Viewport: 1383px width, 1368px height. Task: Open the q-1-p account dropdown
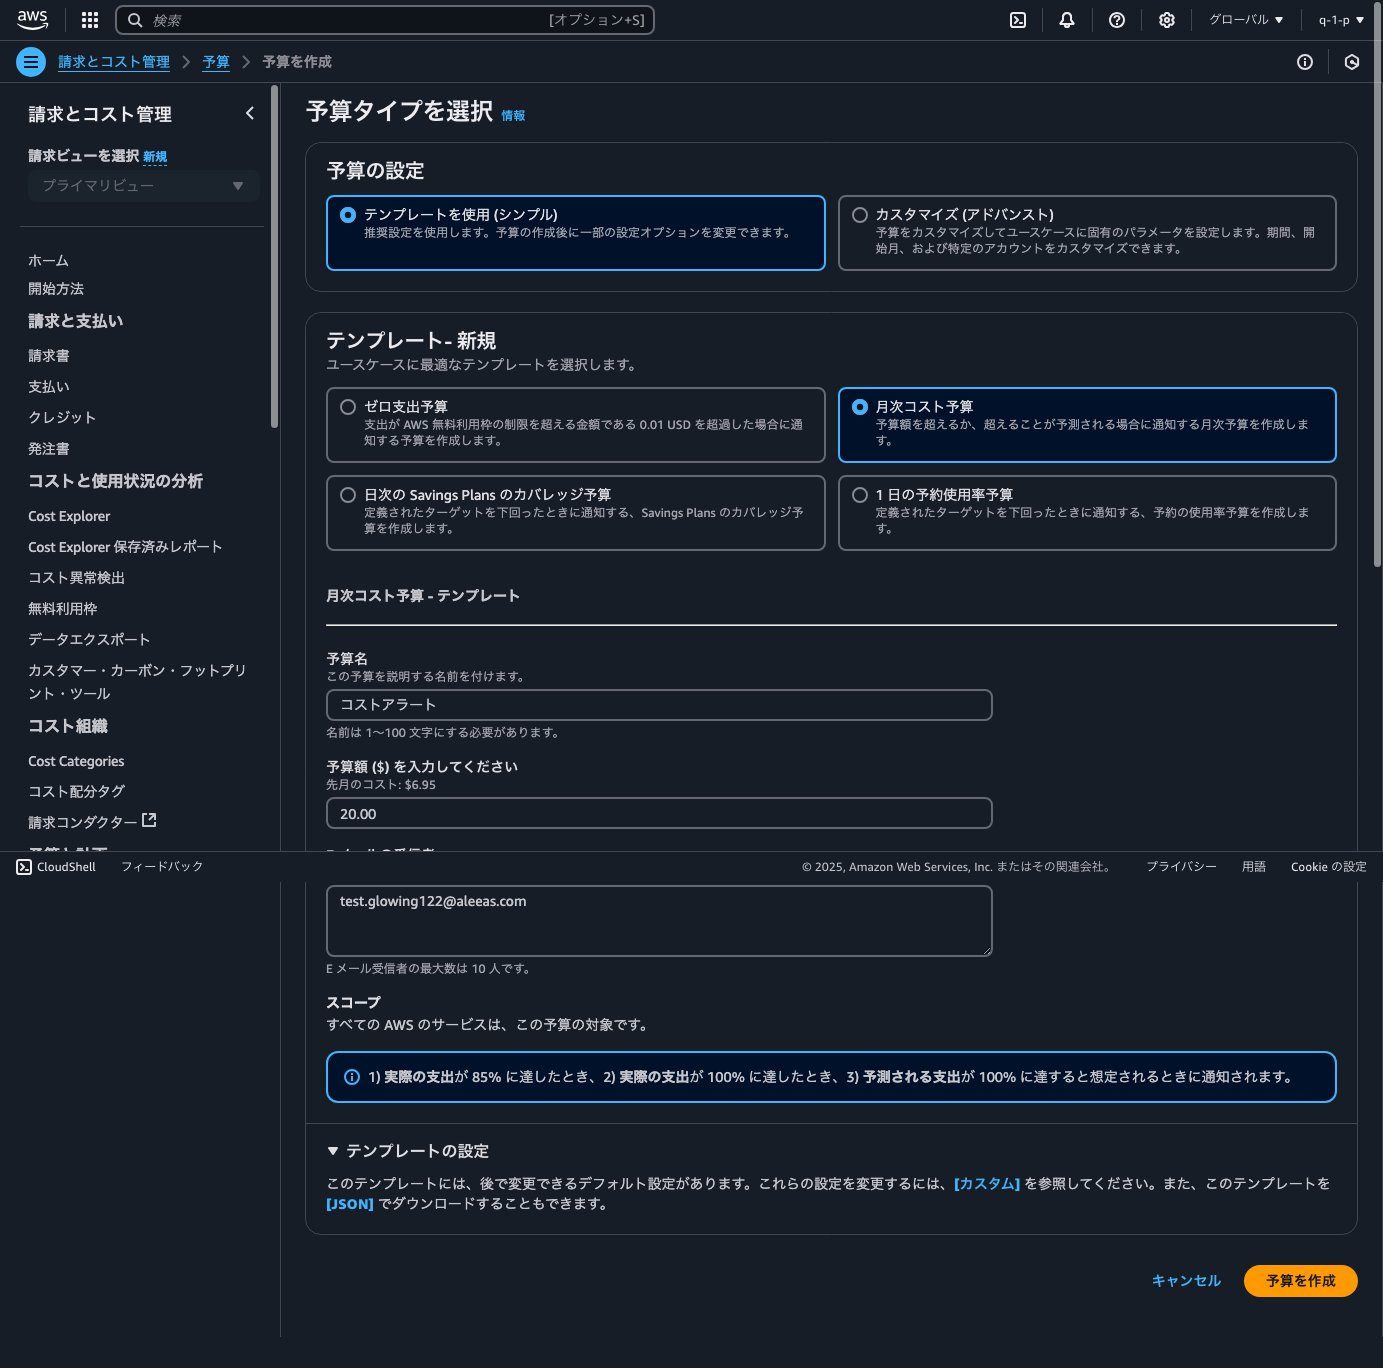pos(1341,20)
